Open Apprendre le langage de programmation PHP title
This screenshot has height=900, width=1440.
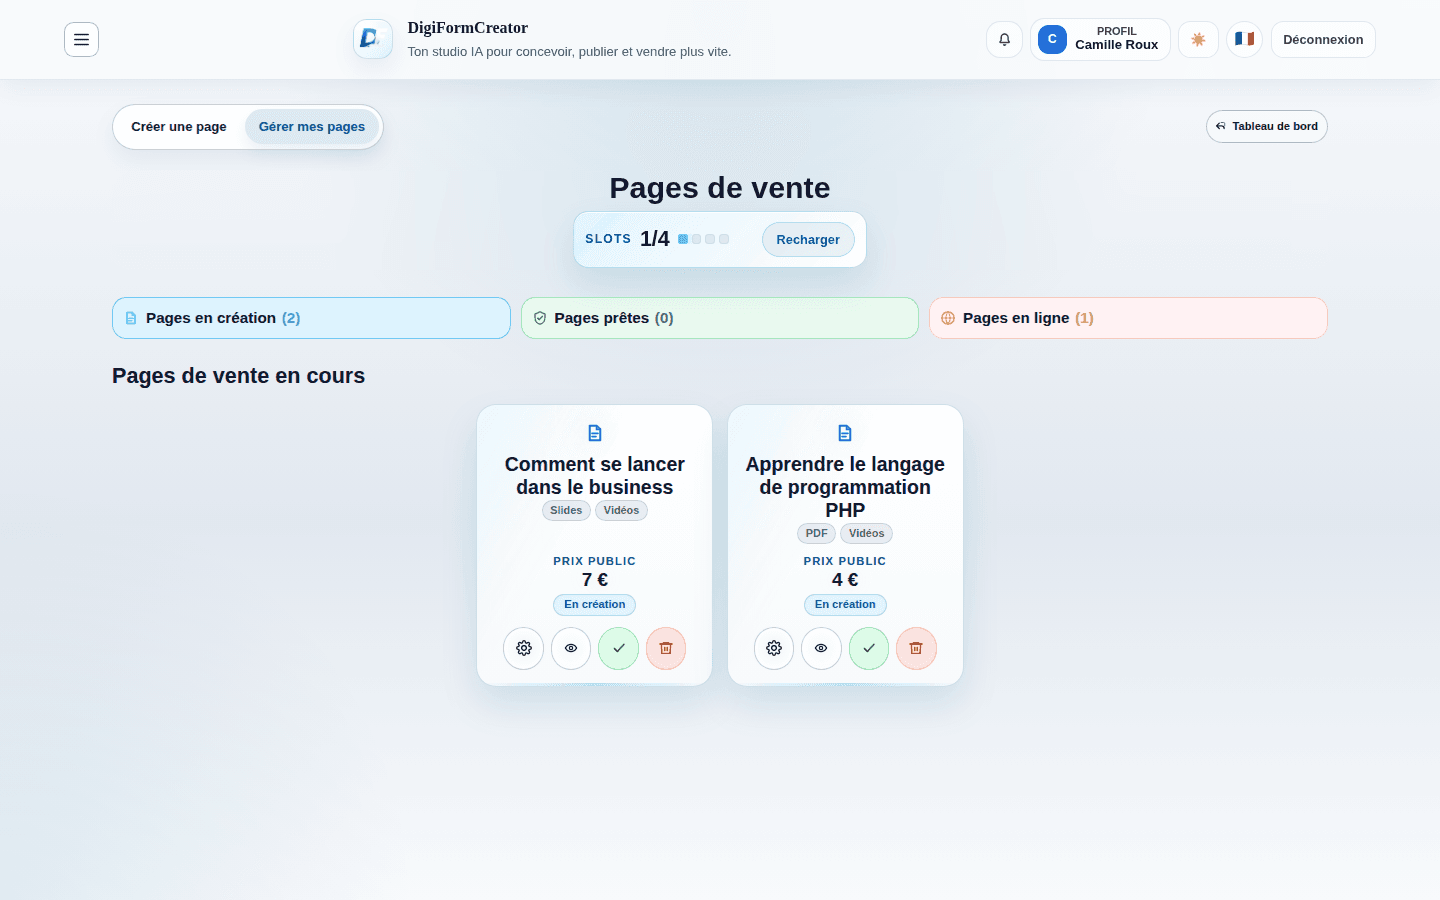coord(845,487)
